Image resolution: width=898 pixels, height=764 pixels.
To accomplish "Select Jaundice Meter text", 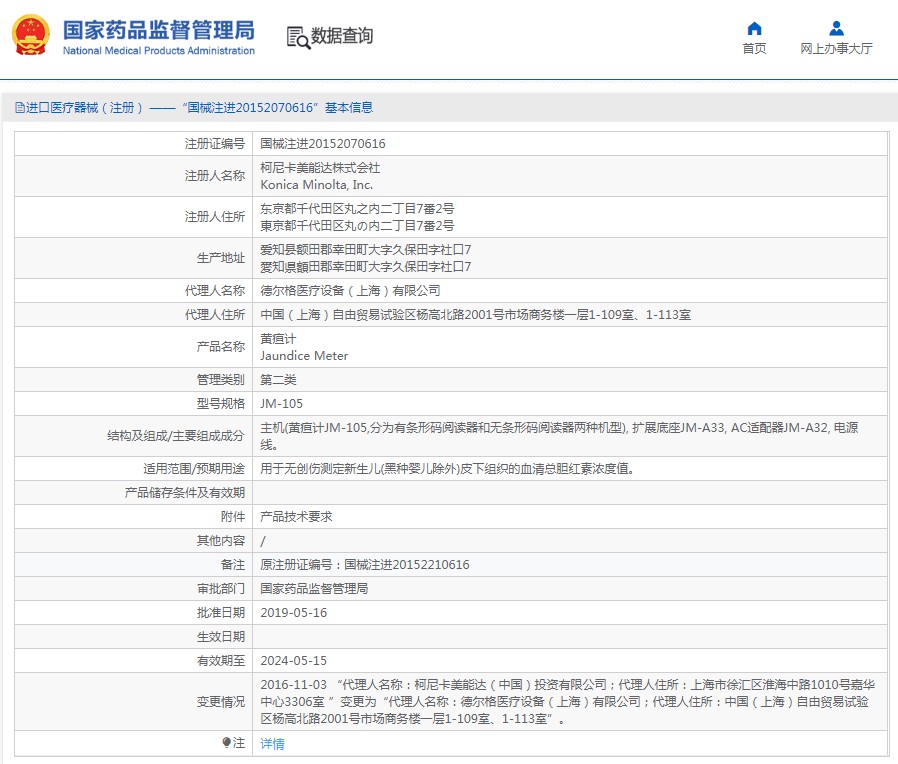I will tap(304, 356).
